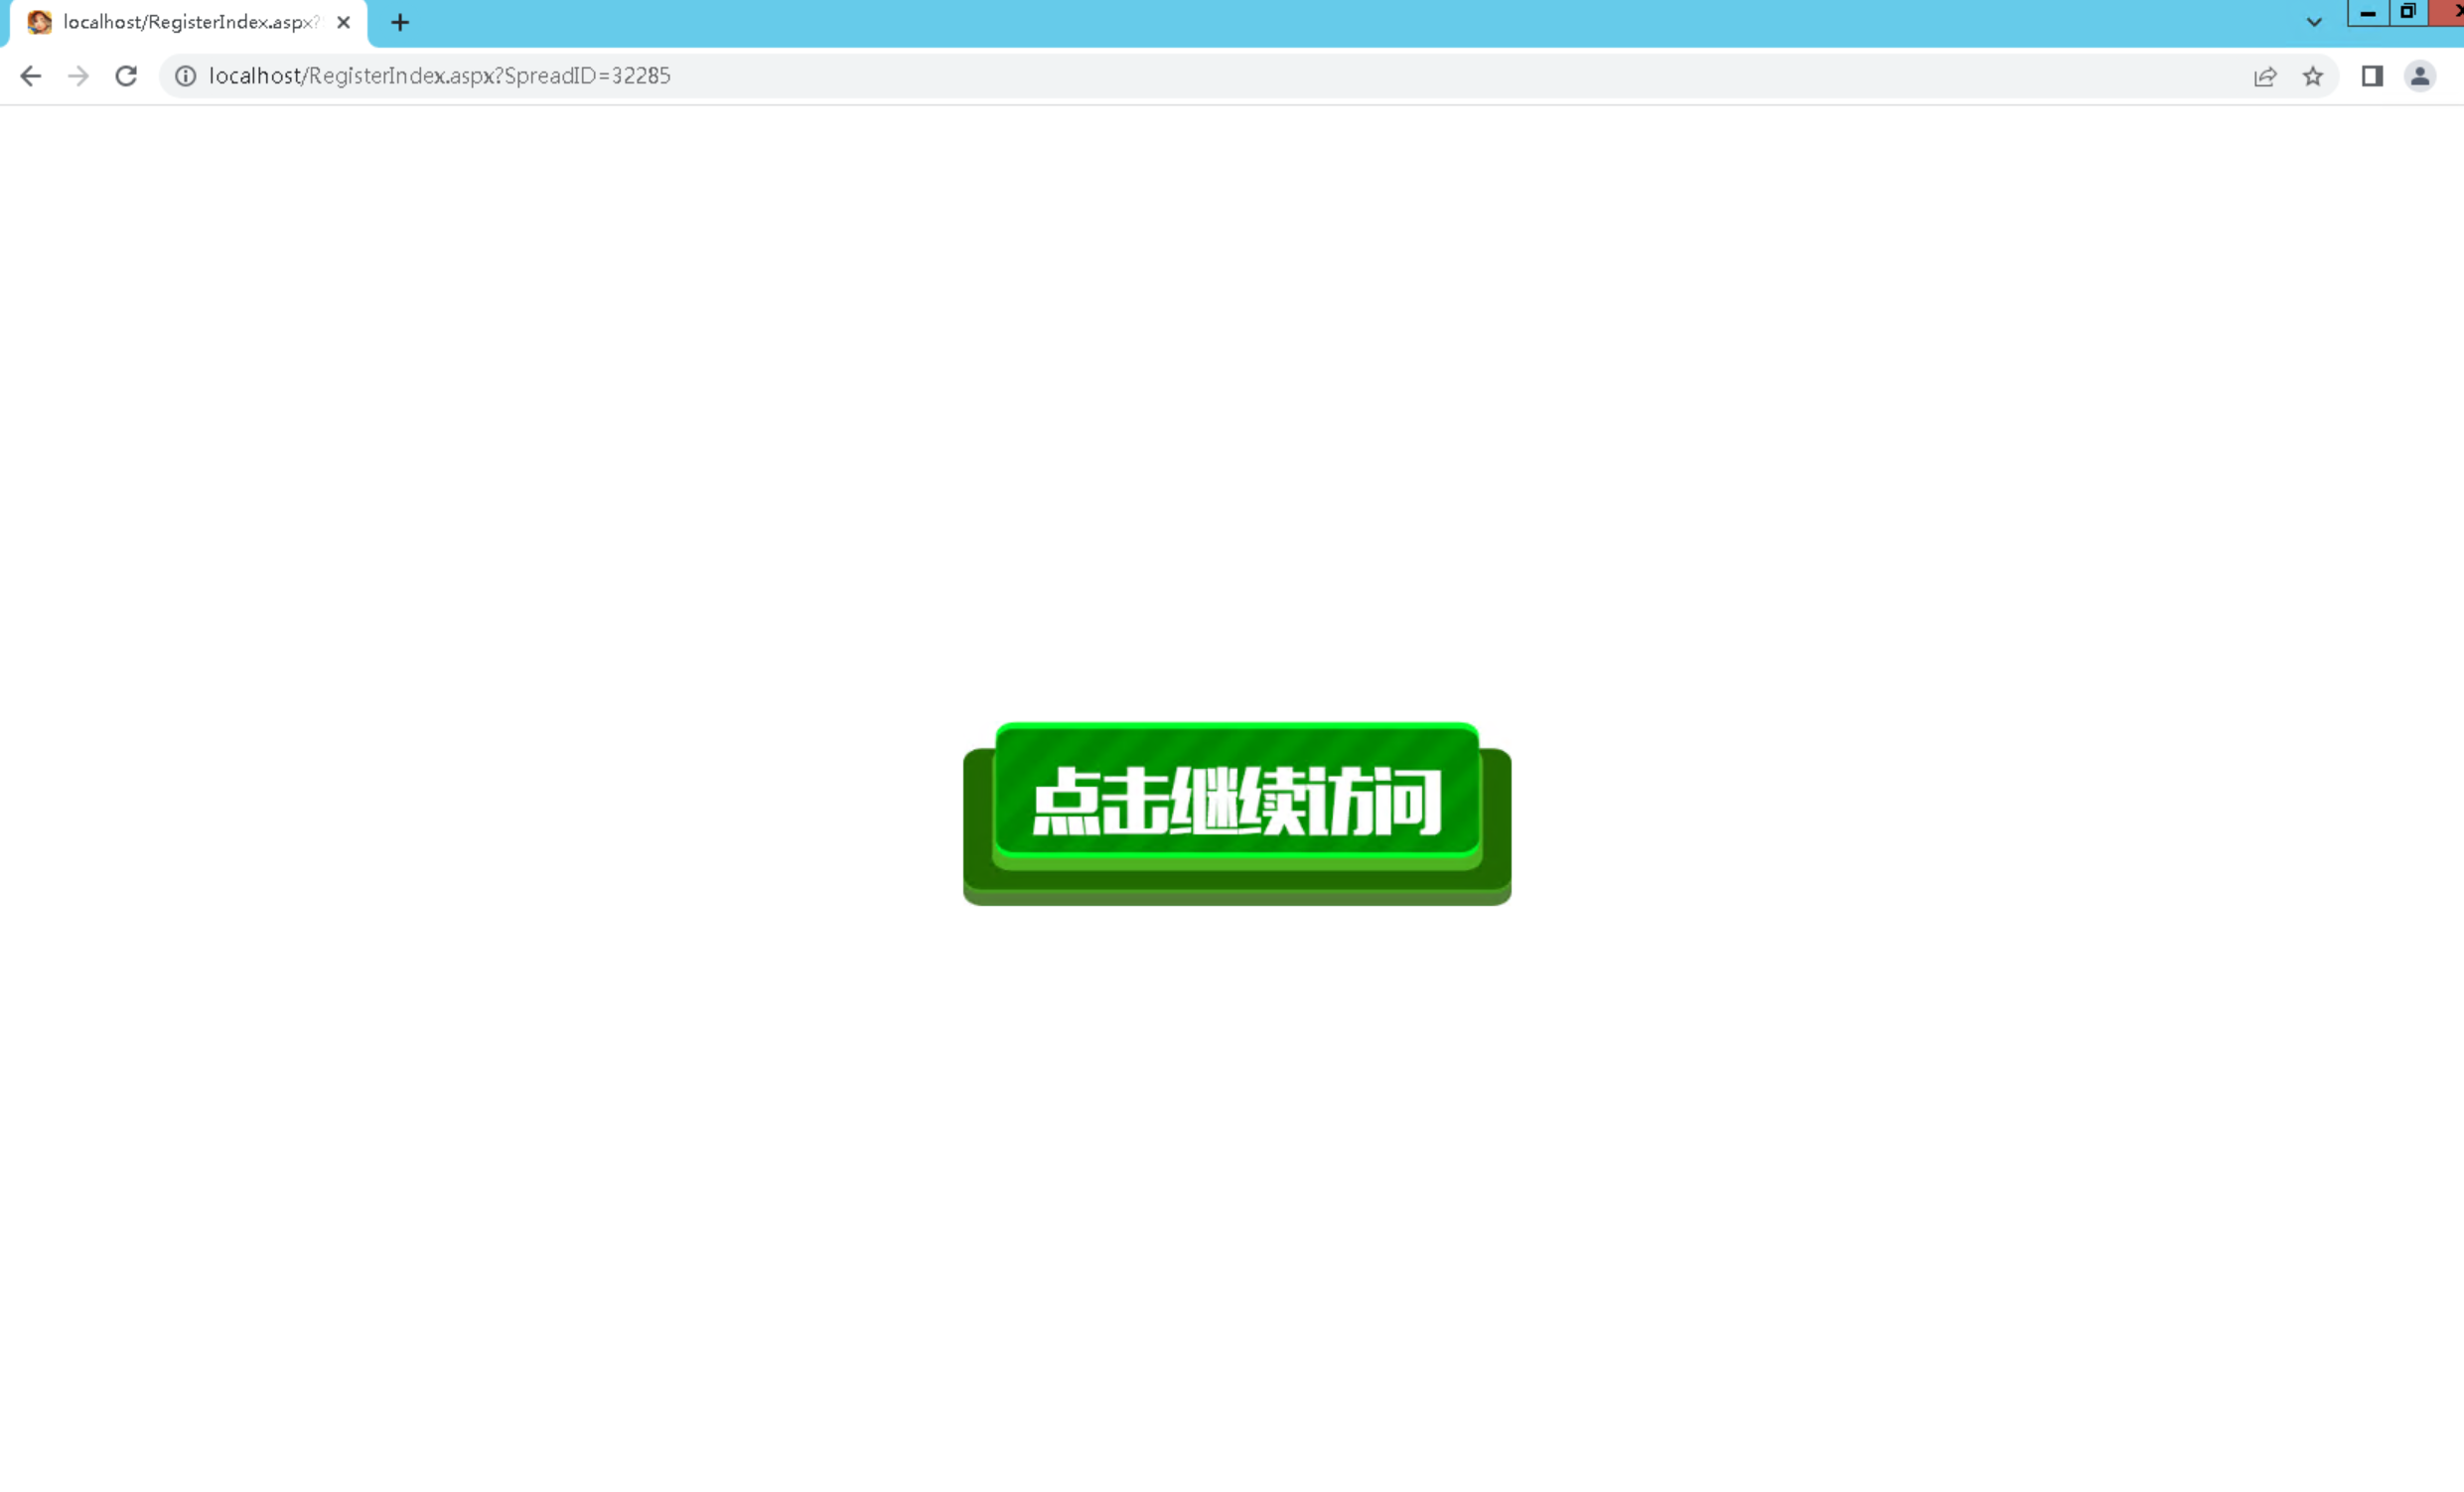Bookmark this page with the star

[2313, 76]
